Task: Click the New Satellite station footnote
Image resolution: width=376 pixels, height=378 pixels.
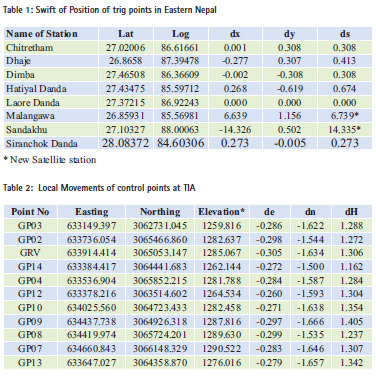Action: tap(50, 160)
